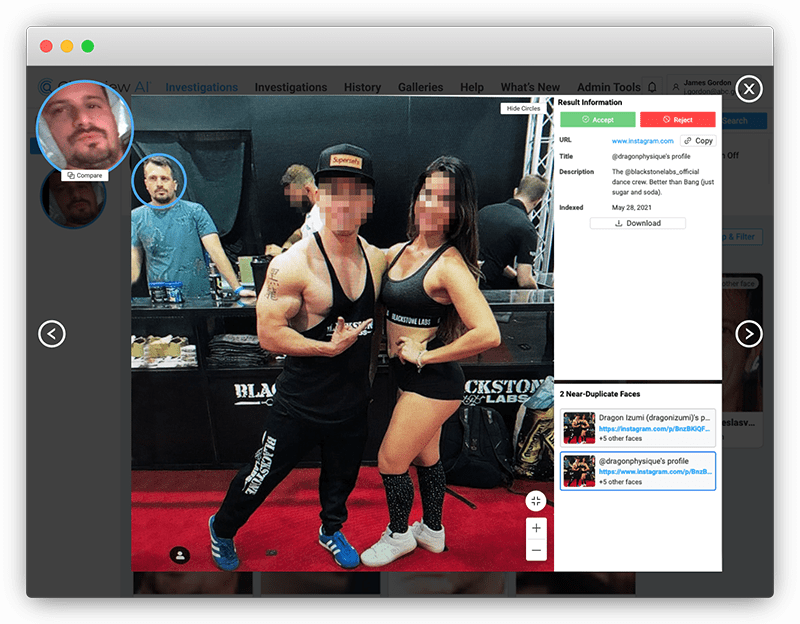Go to the previous result with the left arrow
Screen dimensions: 800x624
(52, 334)
